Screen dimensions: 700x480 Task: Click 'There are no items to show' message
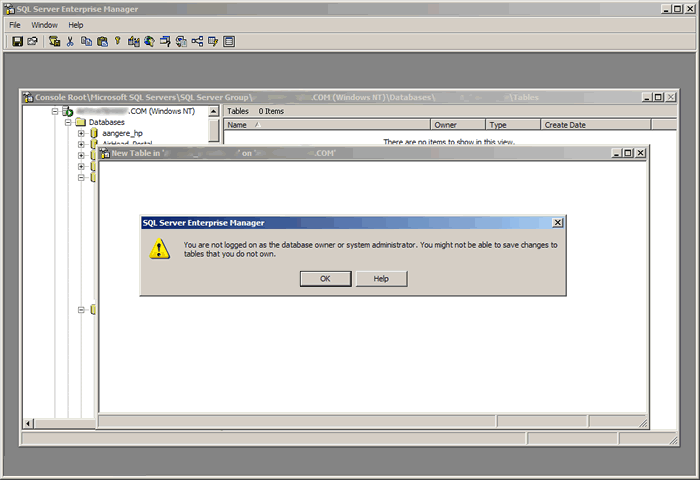[x=449, y=142]
